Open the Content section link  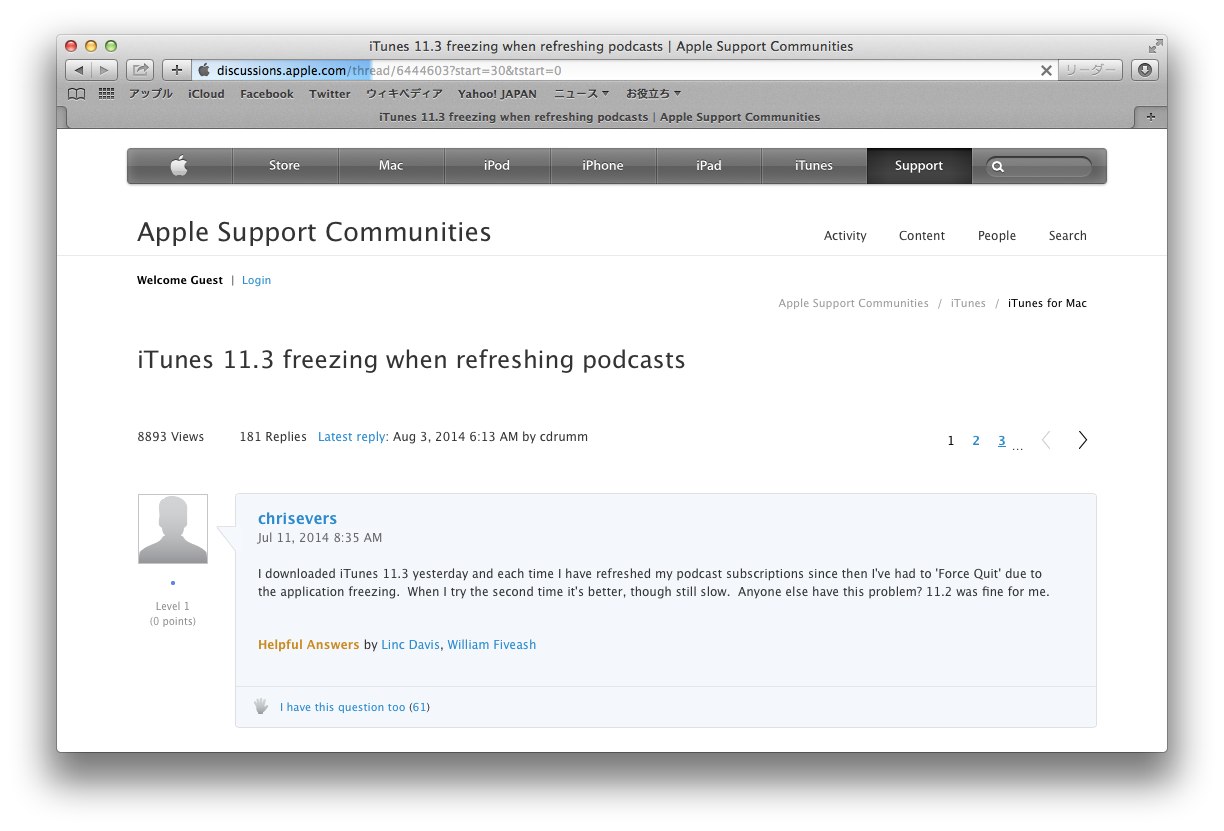tap(922, 236)
